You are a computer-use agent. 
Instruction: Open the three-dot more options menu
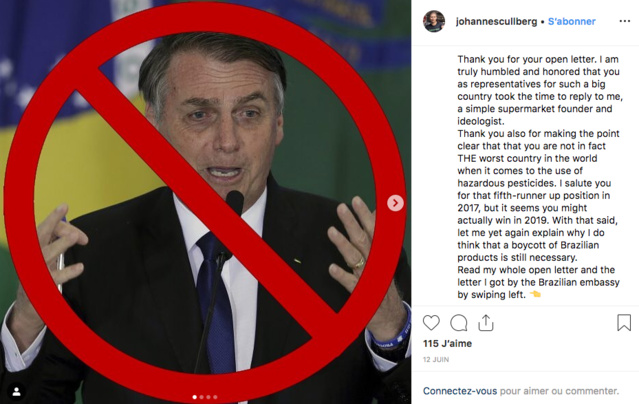624,21
